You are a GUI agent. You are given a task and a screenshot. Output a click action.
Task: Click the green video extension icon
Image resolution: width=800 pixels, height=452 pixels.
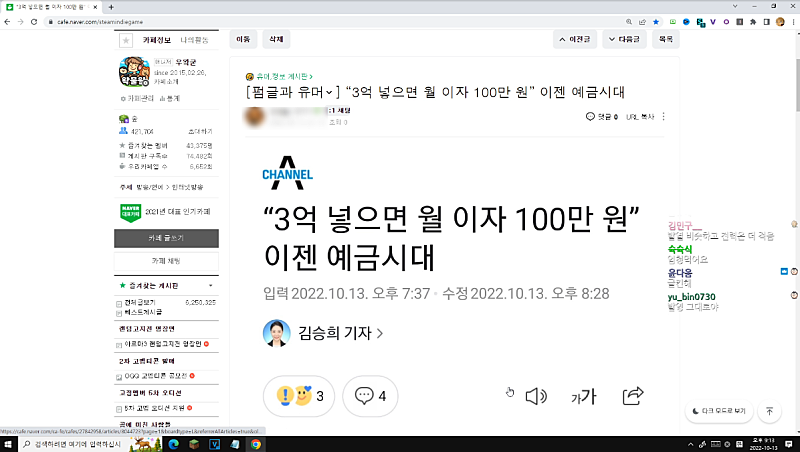[x=673, y=22]
